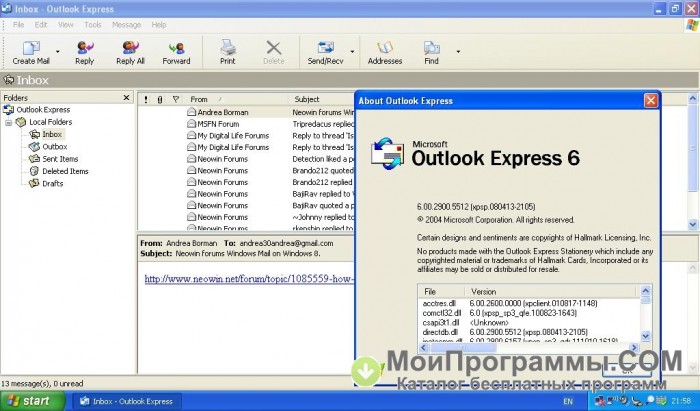Collapse the Local Folders tree node
The height and width of the screenshot is (411, 700).
[x=8, y=122]
